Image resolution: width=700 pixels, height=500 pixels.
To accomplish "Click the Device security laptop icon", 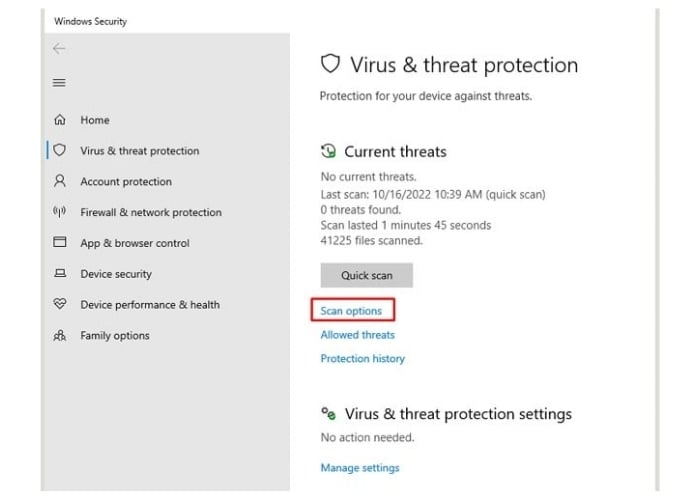I will [x=59, y=274].
